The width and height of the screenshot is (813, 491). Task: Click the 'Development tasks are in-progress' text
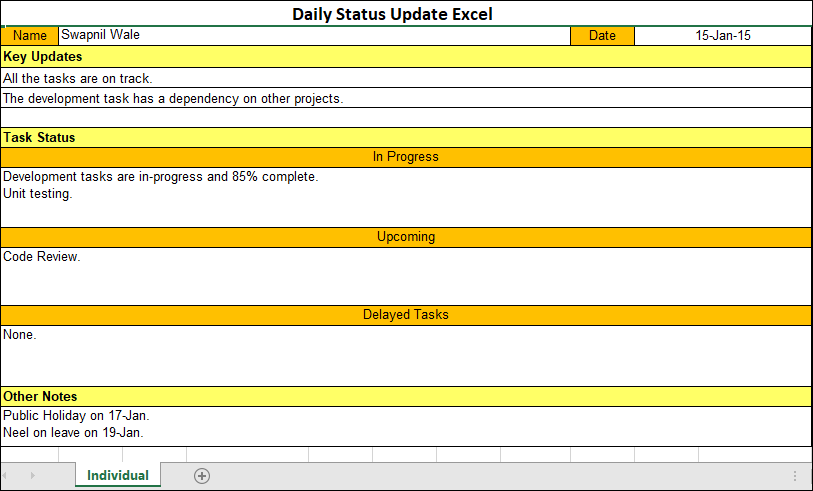click(161, 177)
